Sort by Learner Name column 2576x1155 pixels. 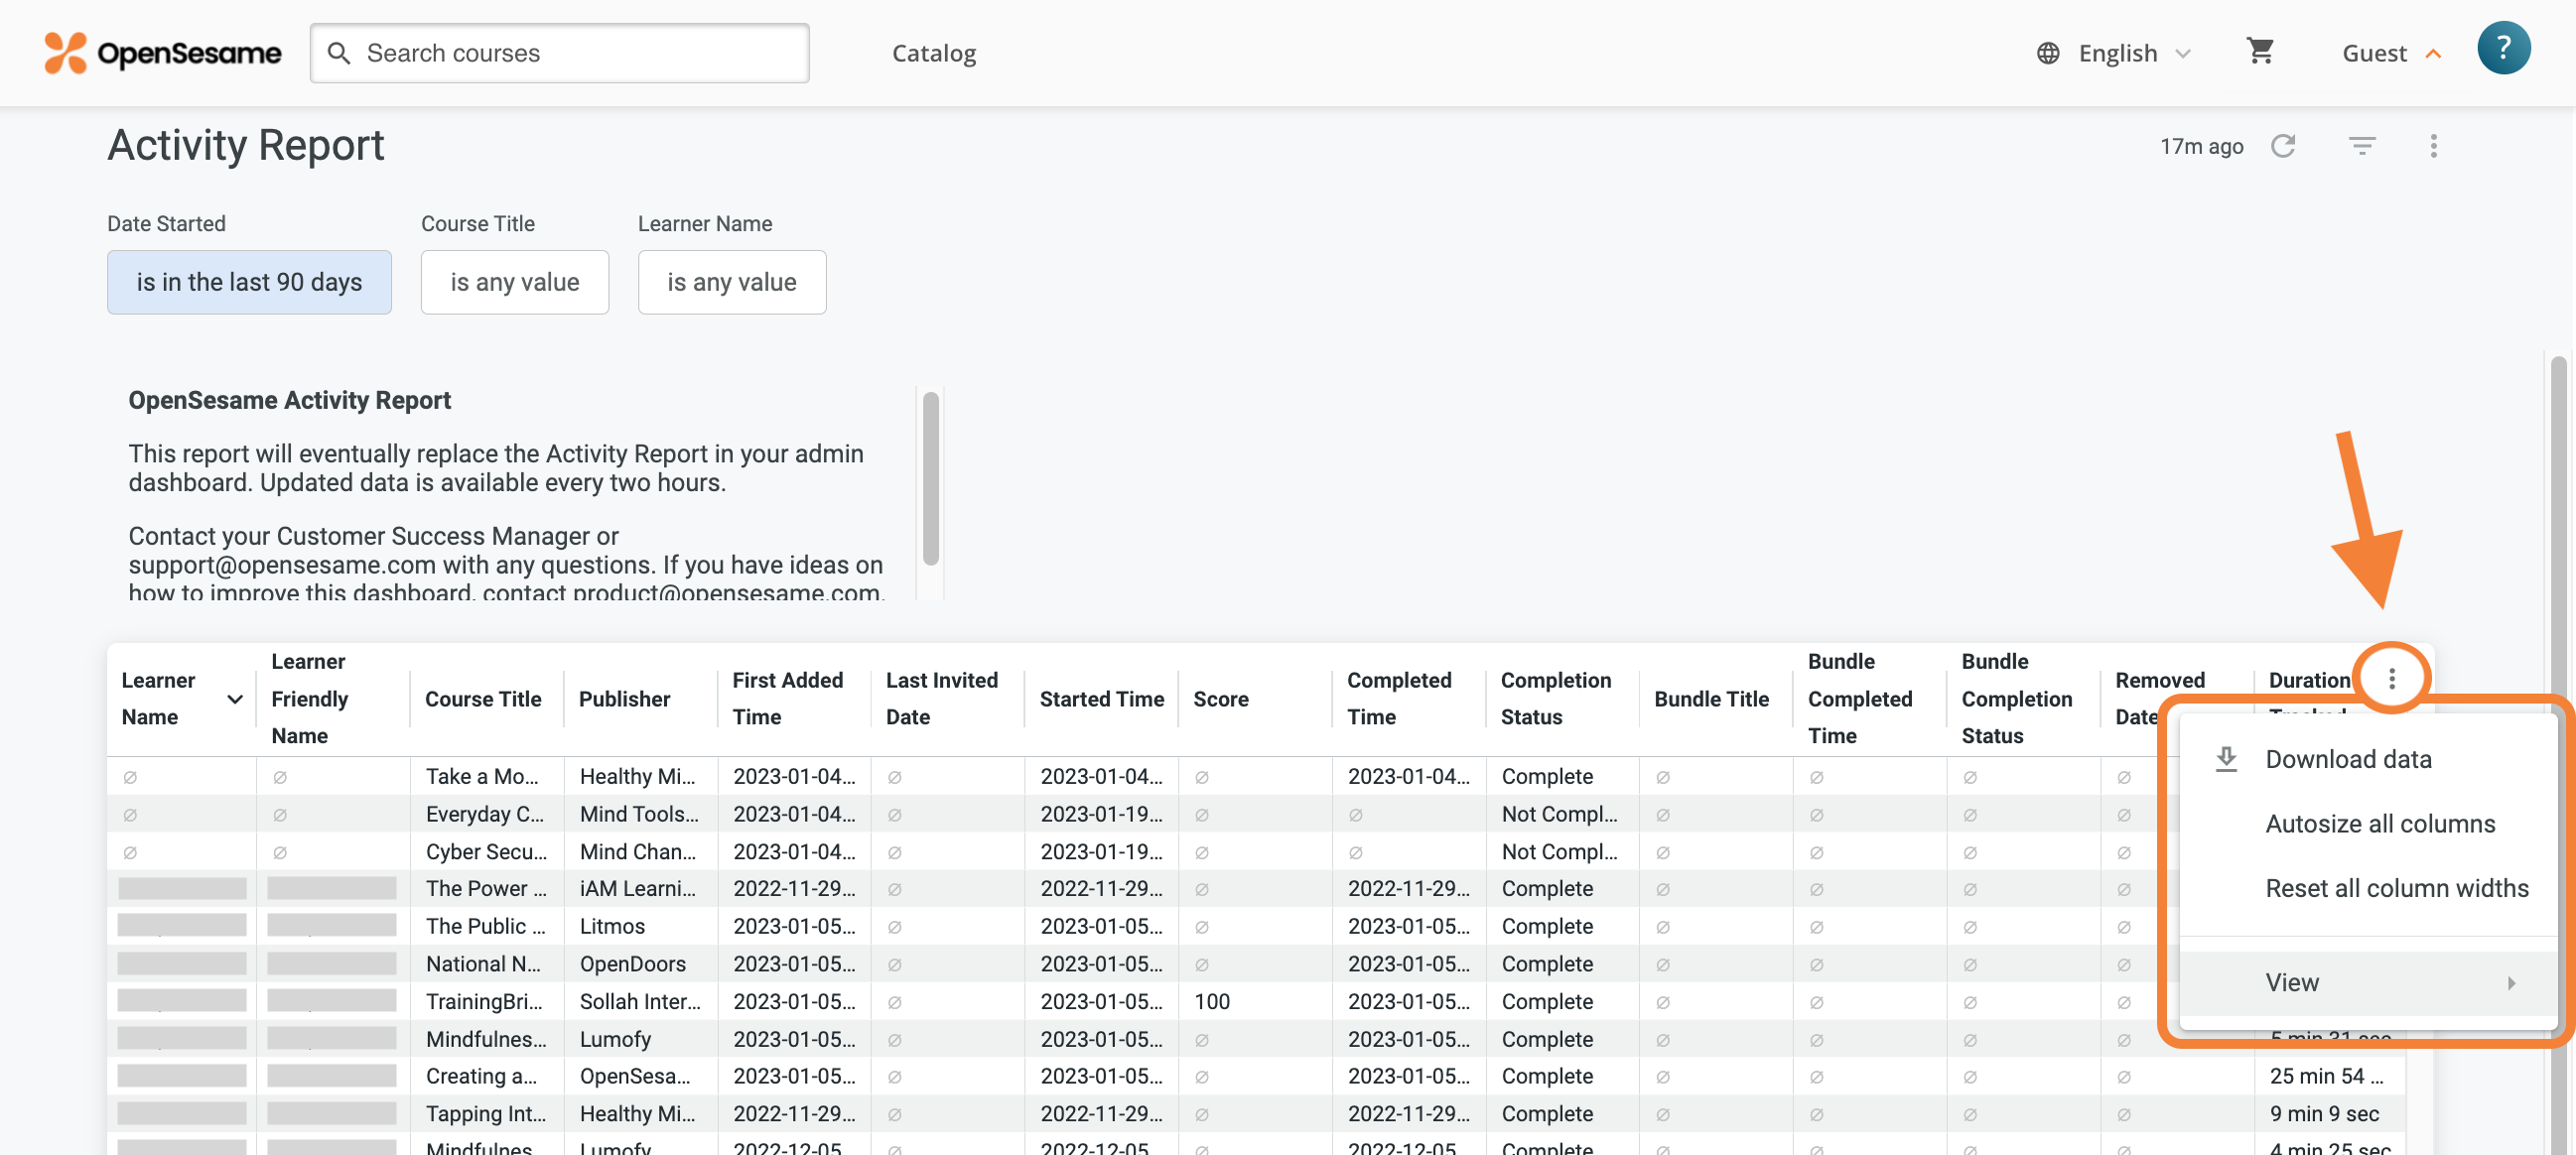[x=158, y=698]
